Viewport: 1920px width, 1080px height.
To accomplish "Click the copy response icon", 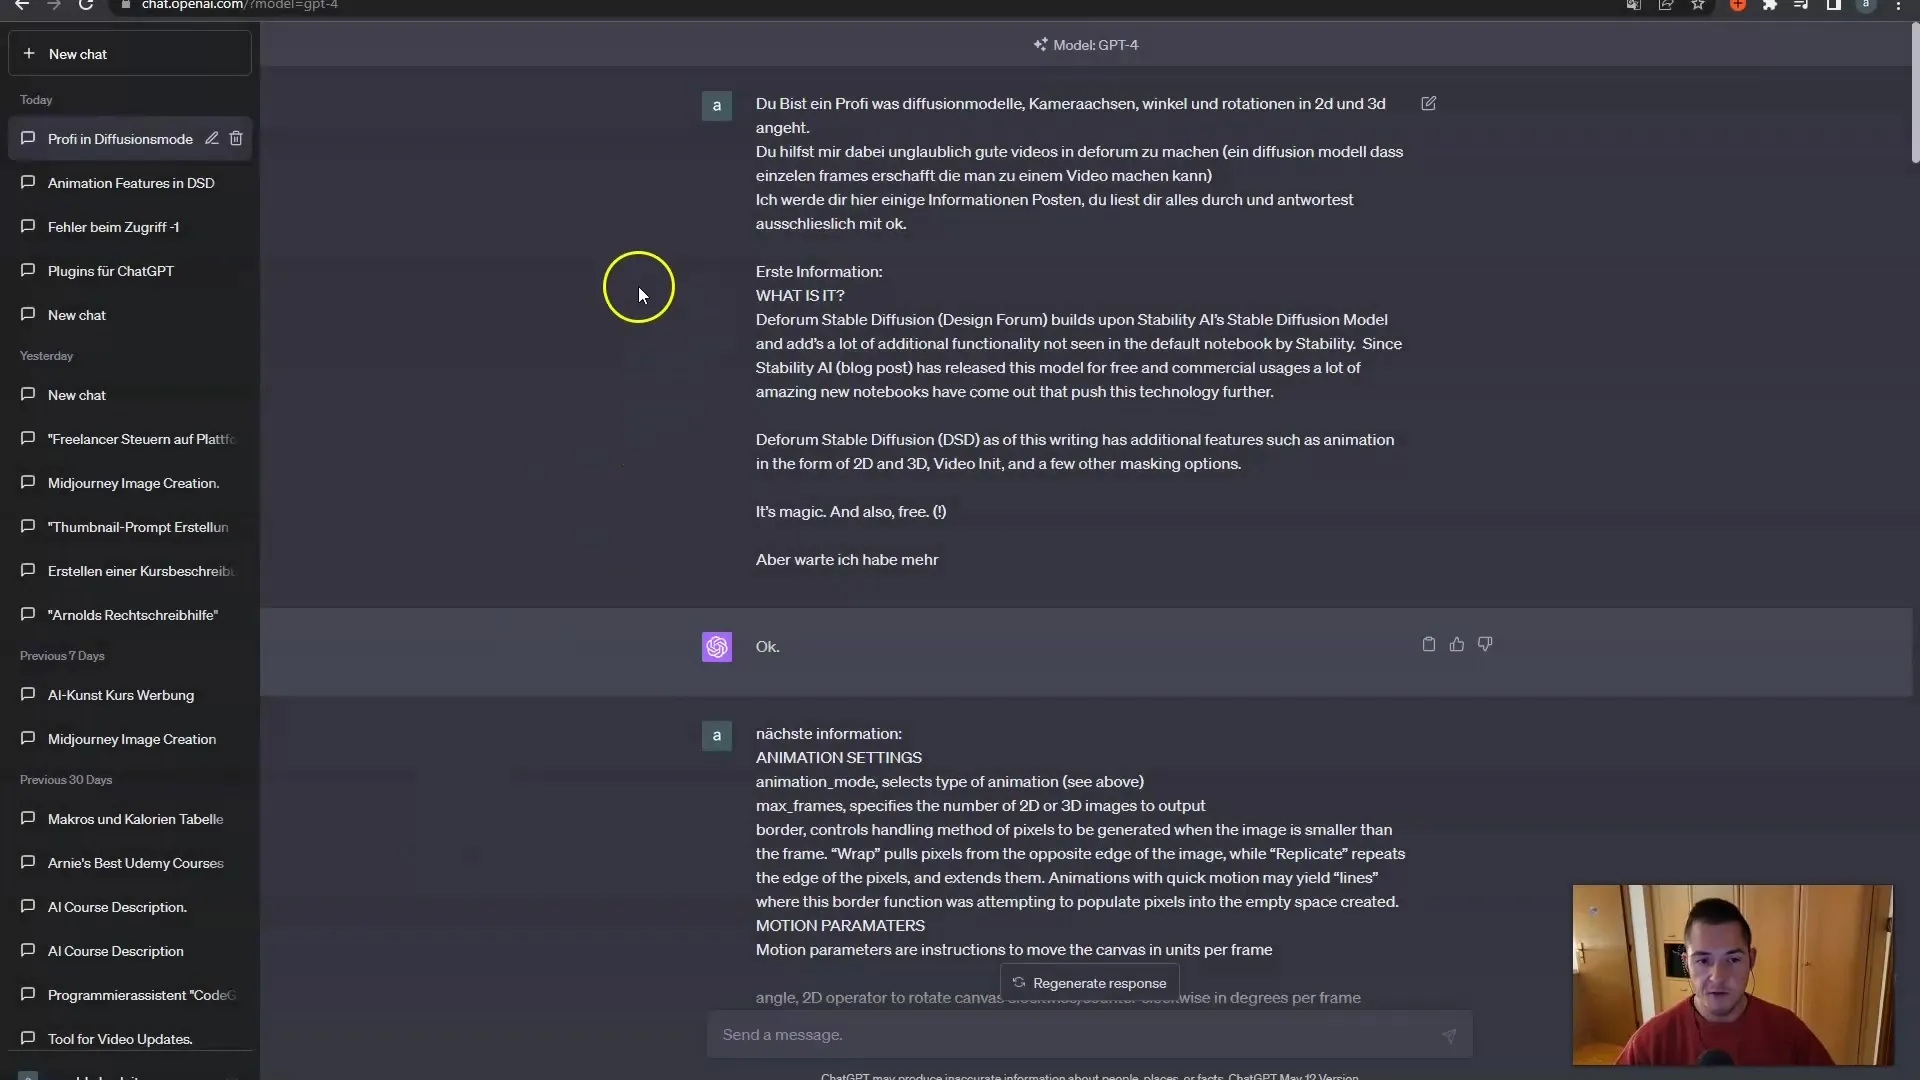I will coord(1428,644).
